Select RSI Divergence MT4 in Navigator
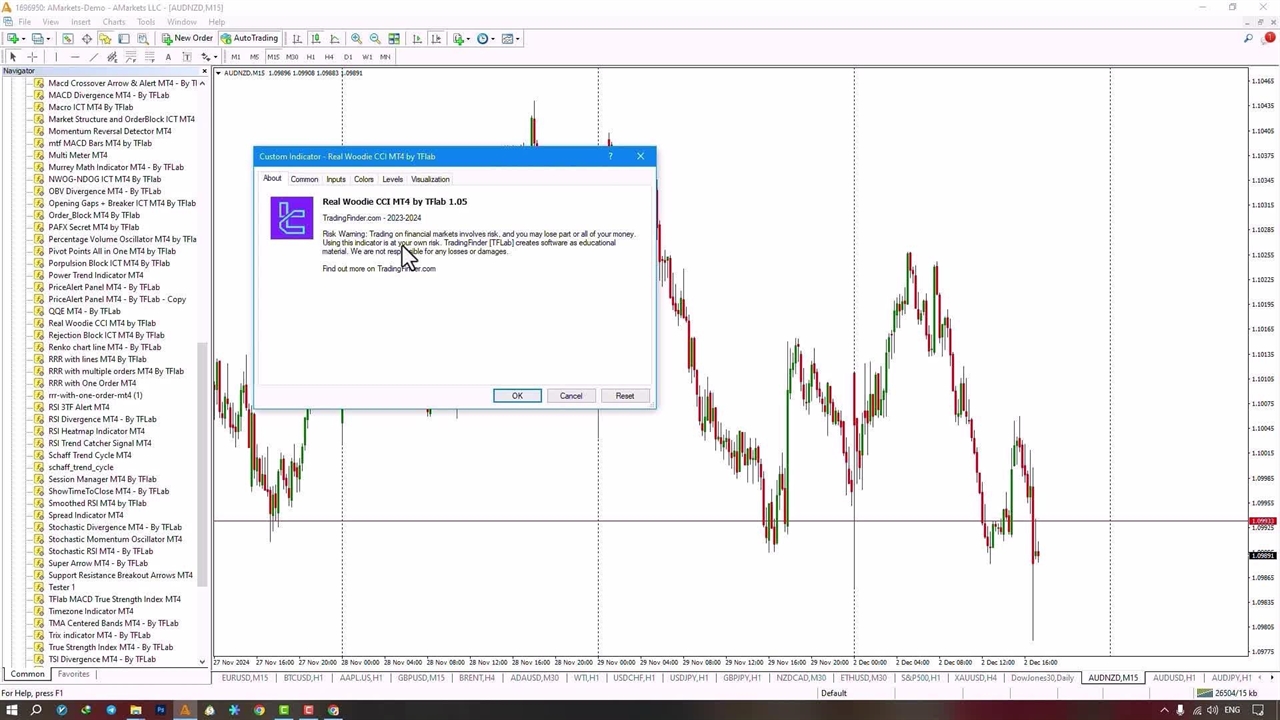 point(102,419)
